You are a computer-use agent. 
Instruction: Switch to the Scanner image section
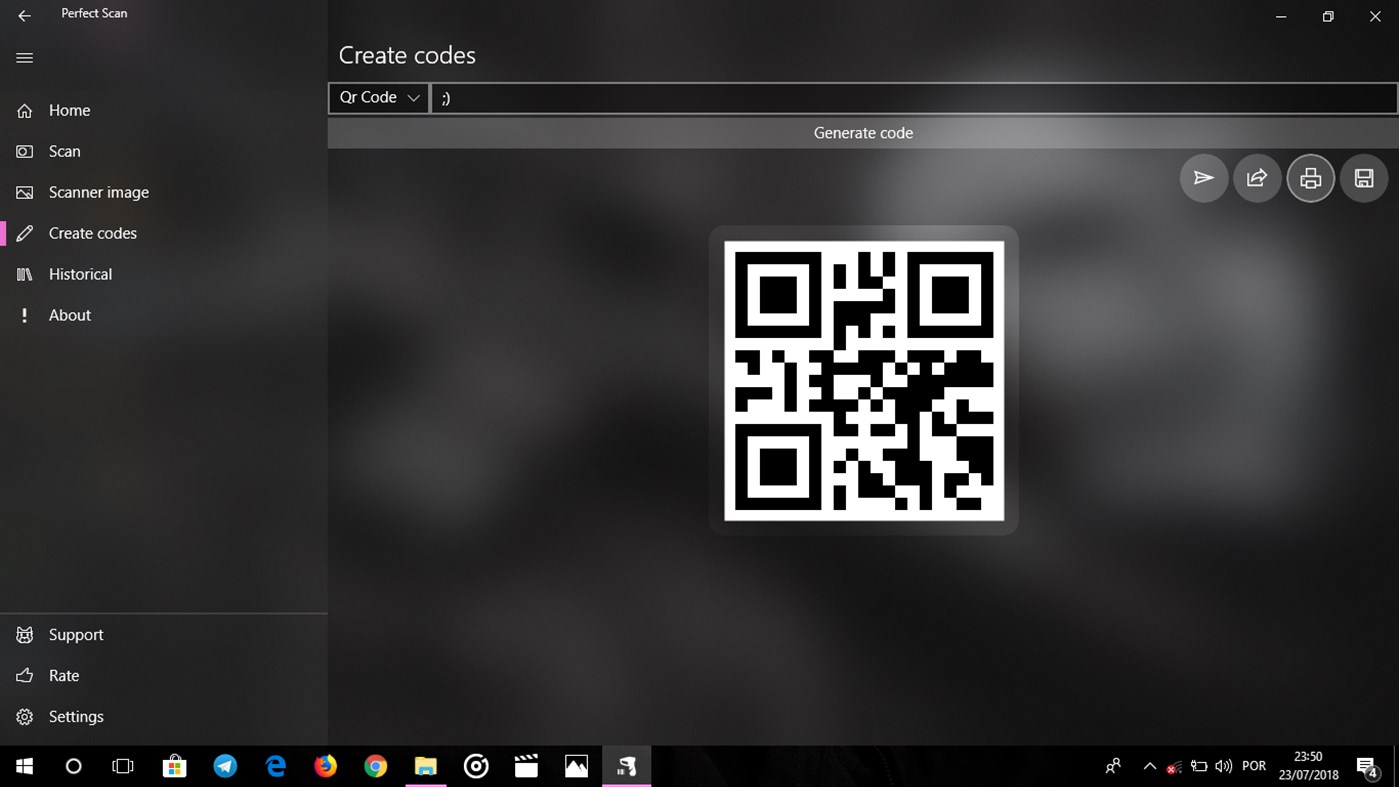pyautogui.click(x=97, y=192)
